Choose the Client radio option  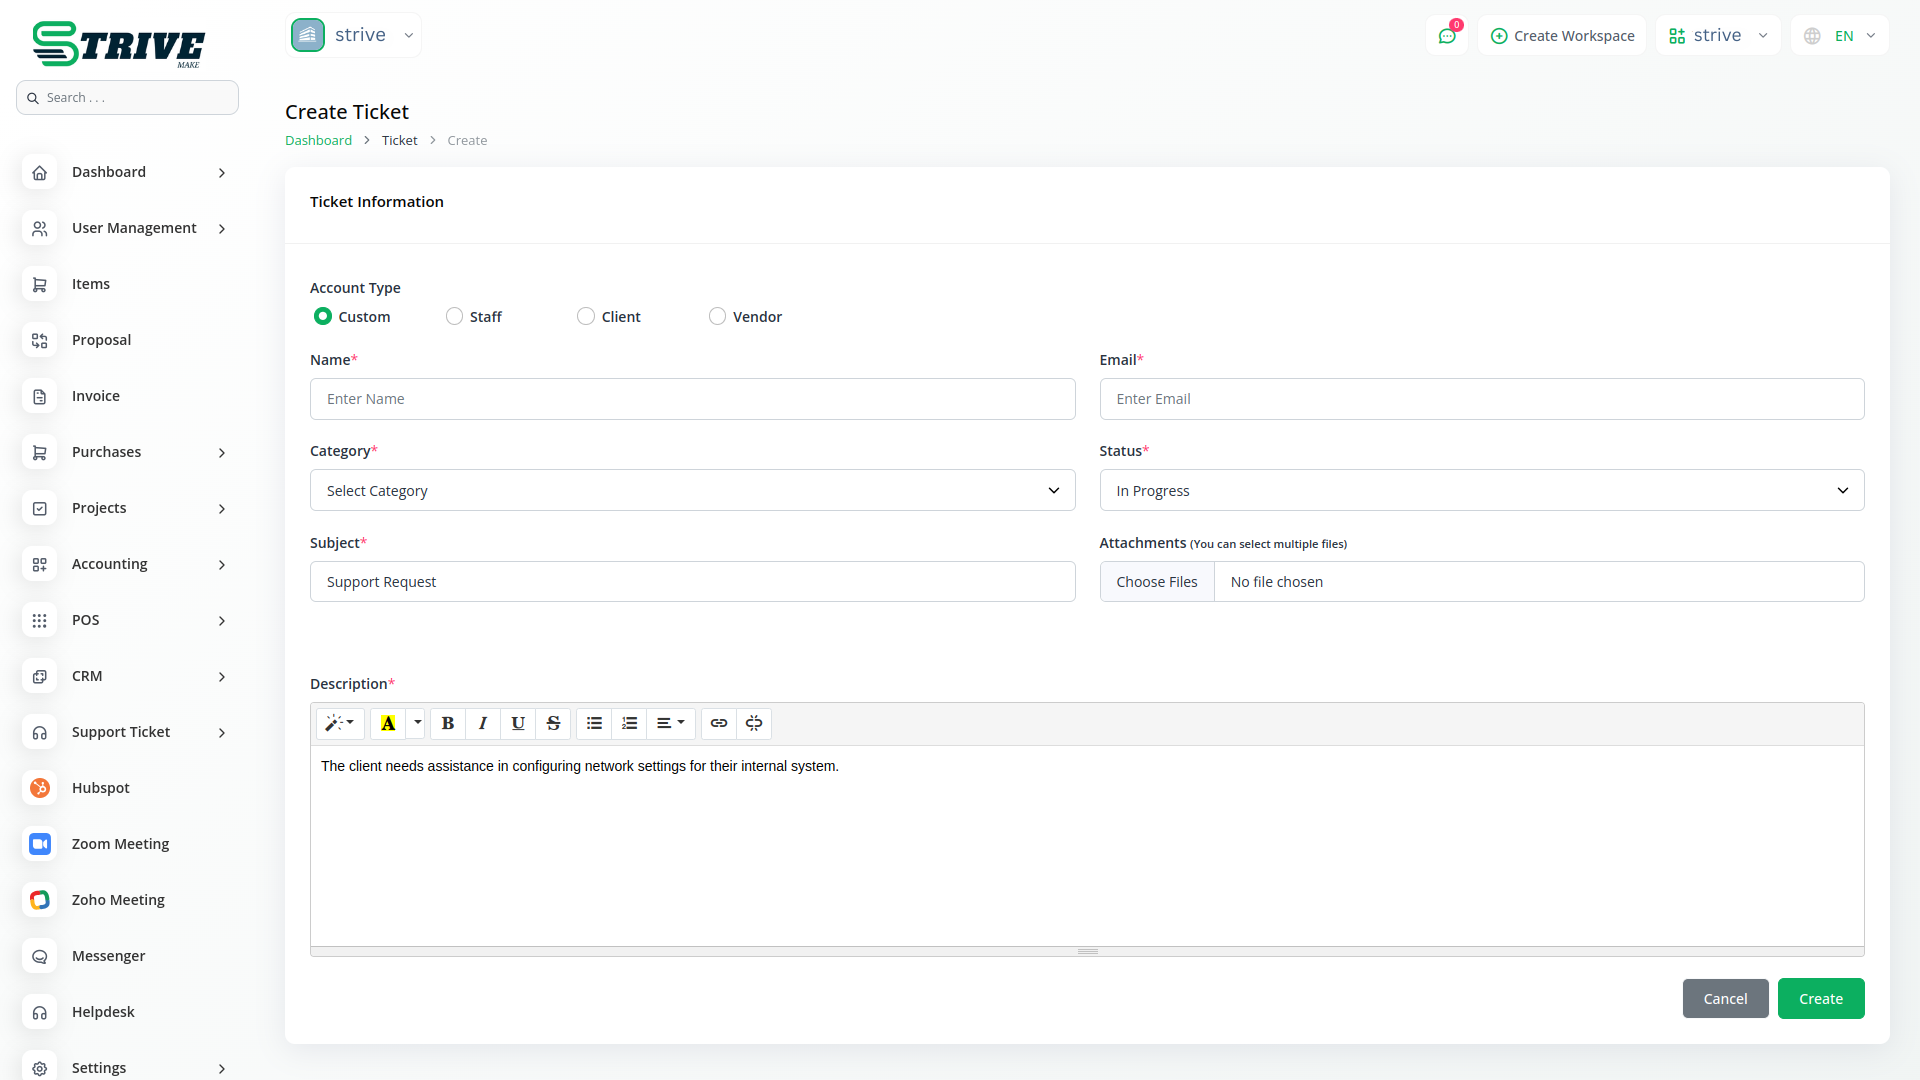tap(586, 316)
